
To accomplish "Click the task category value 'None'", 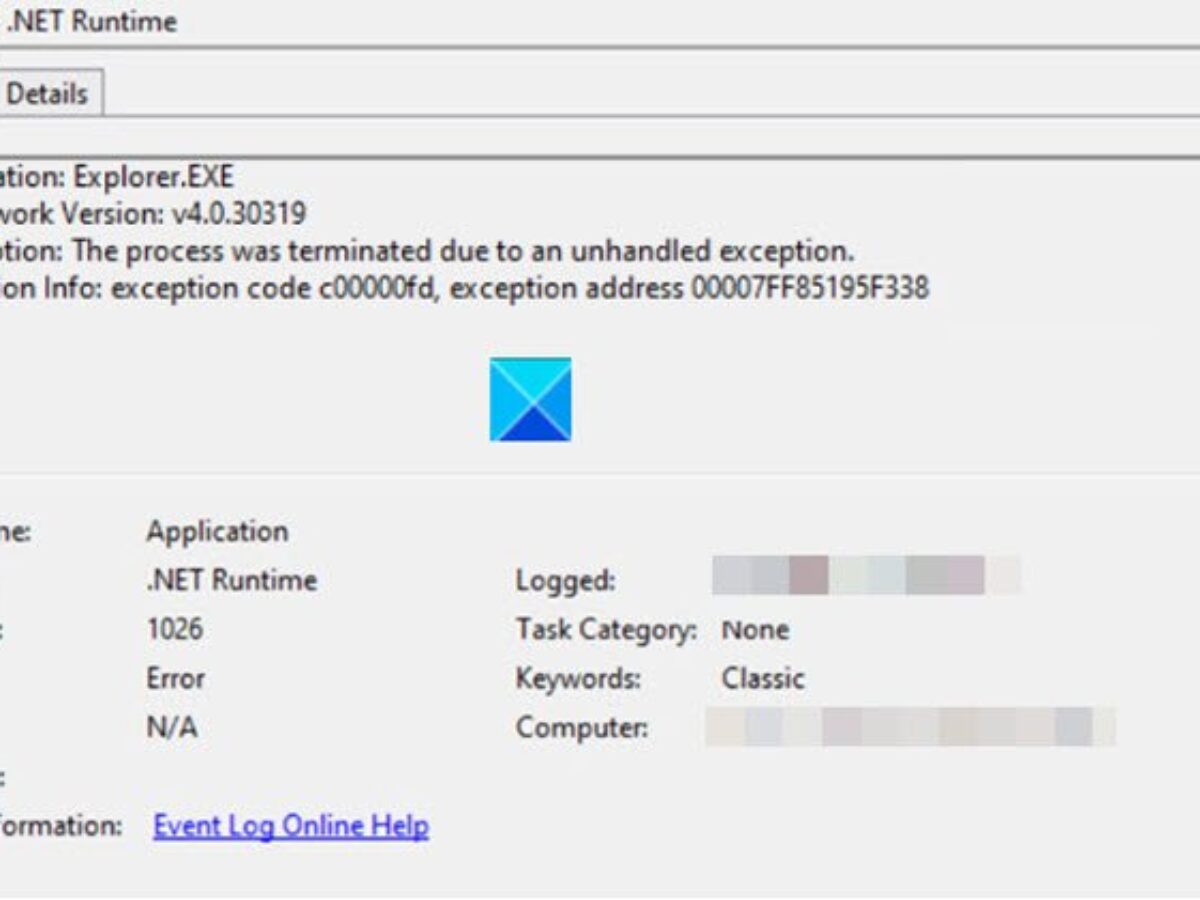I will click(x=755, y=630).
